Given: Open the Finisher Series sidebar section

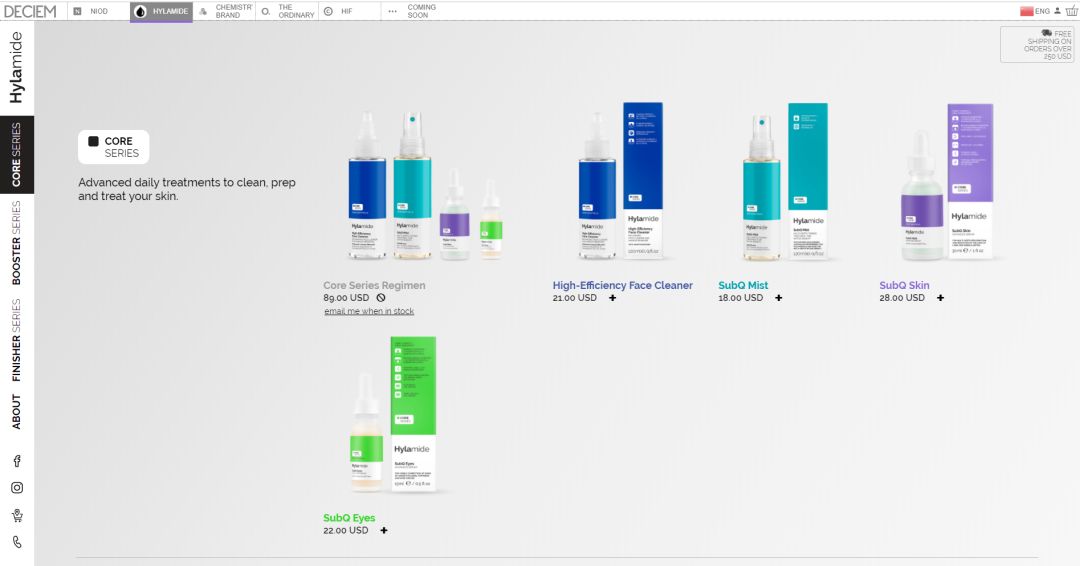Looking at the screenshot, I should pos(16,340).
